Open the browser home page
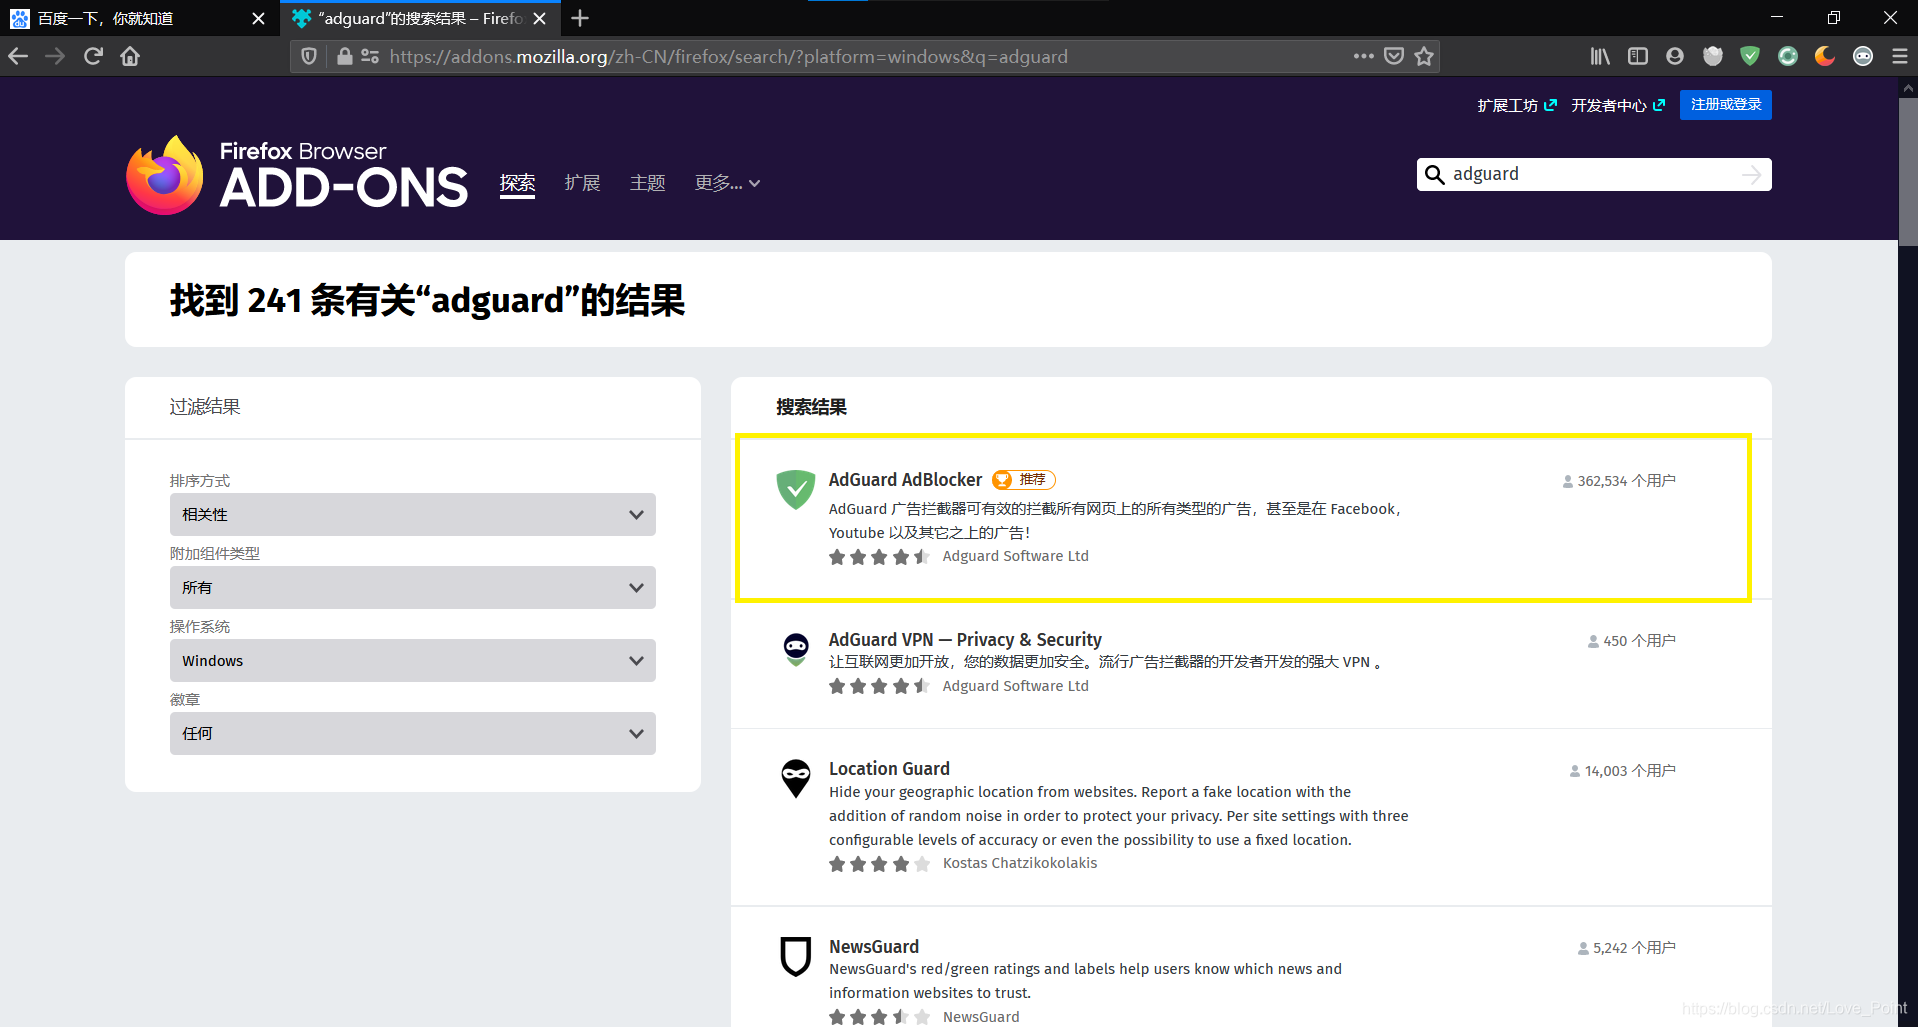The width and height of the screenshot is (1918, 1027). pyautogui.click(x=130, y=56)
